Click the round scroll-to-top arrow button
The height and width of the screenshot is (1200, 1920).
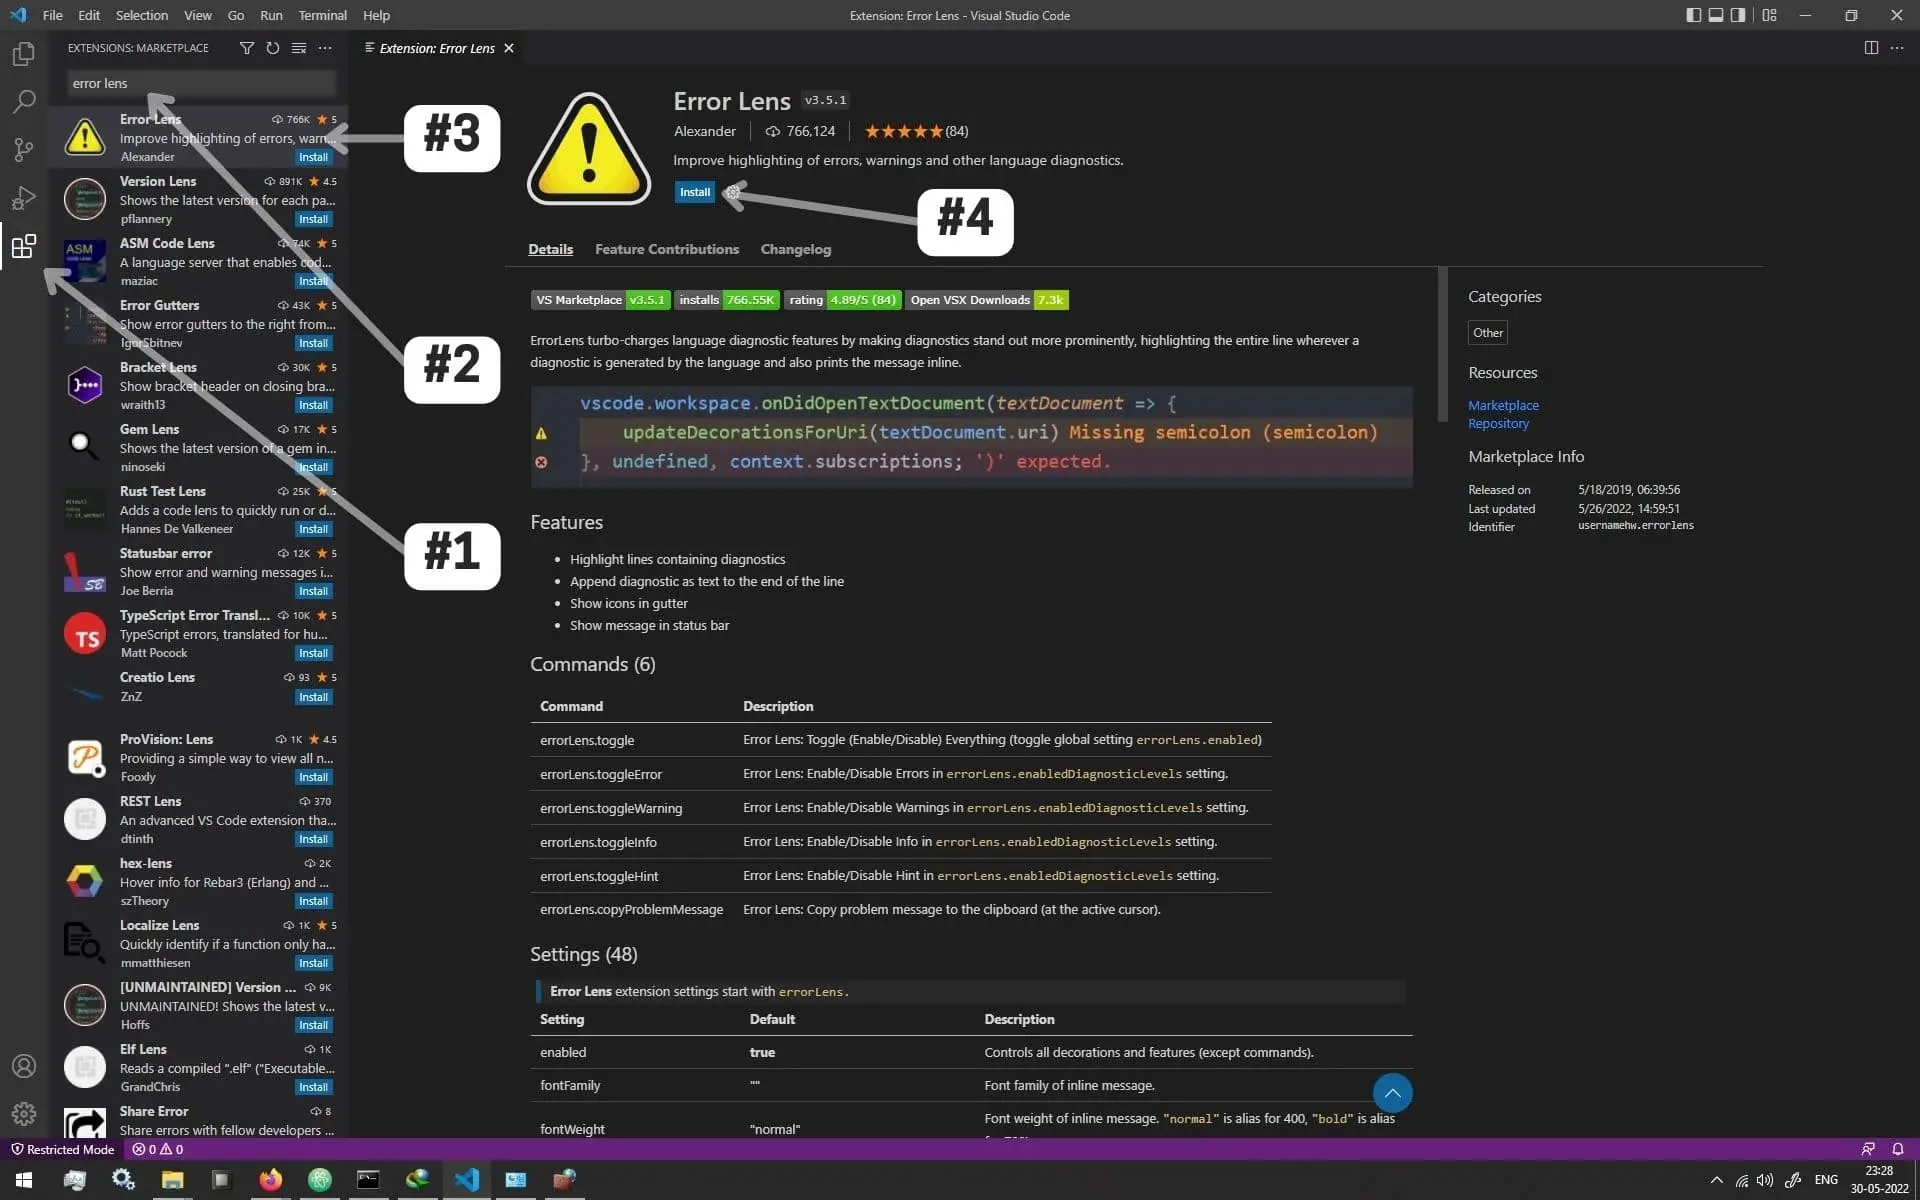[x=1392, y=1093]
